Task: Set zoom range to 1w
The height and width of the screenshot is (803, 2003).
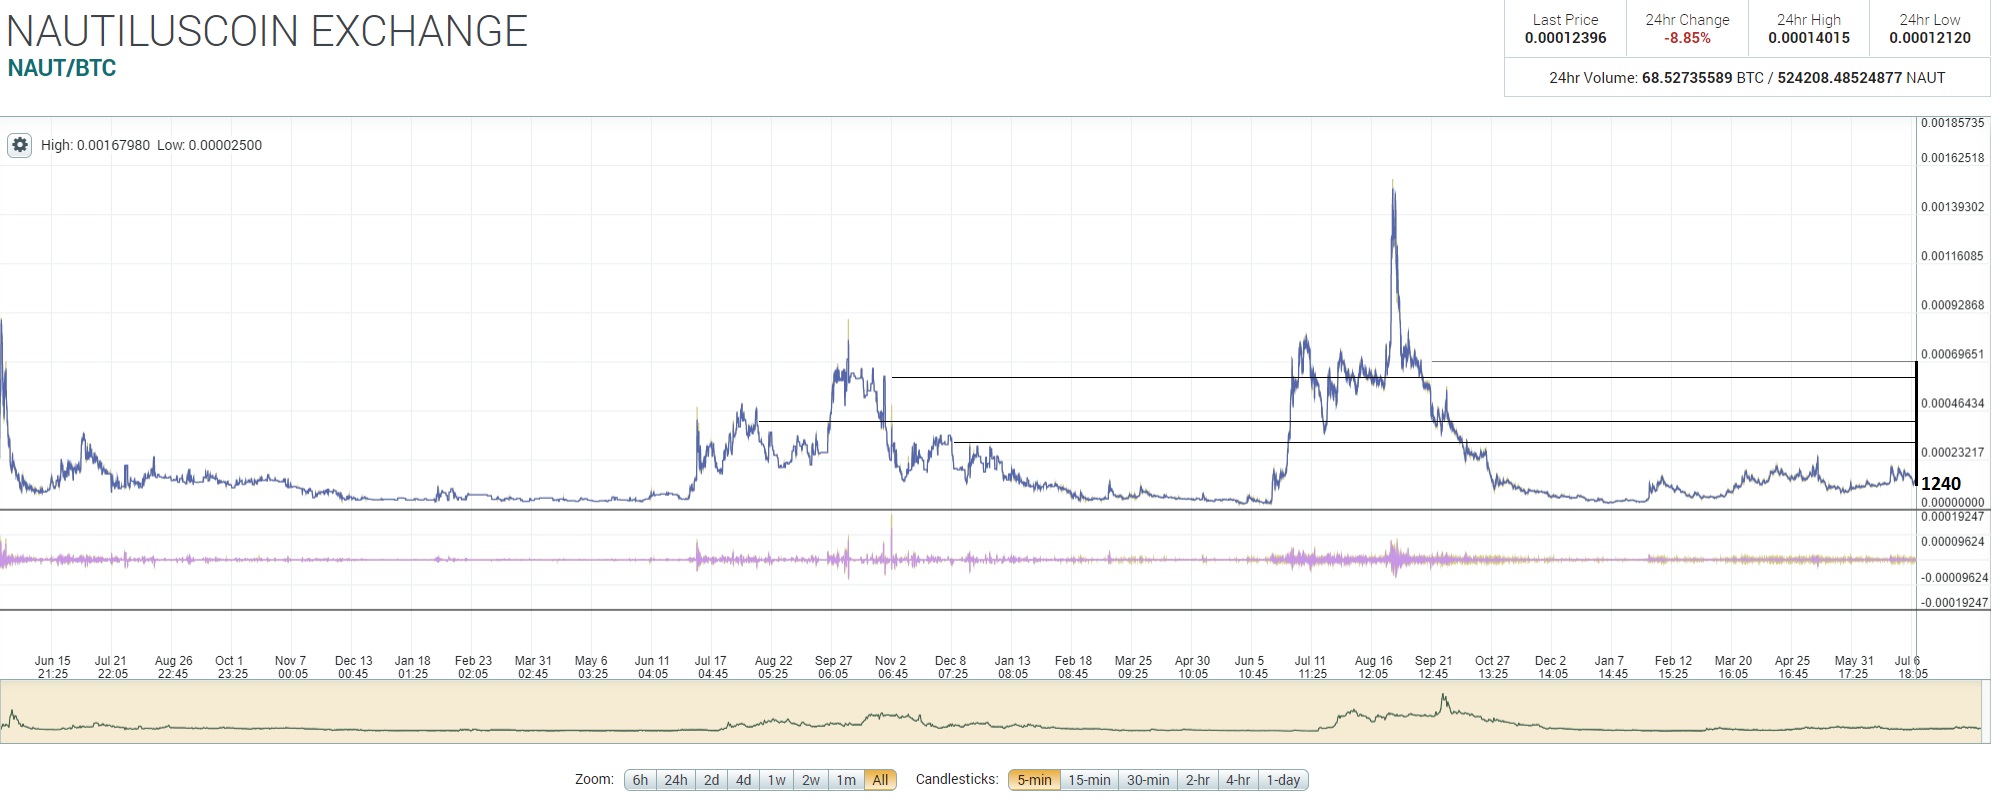Action: (777, 780)
